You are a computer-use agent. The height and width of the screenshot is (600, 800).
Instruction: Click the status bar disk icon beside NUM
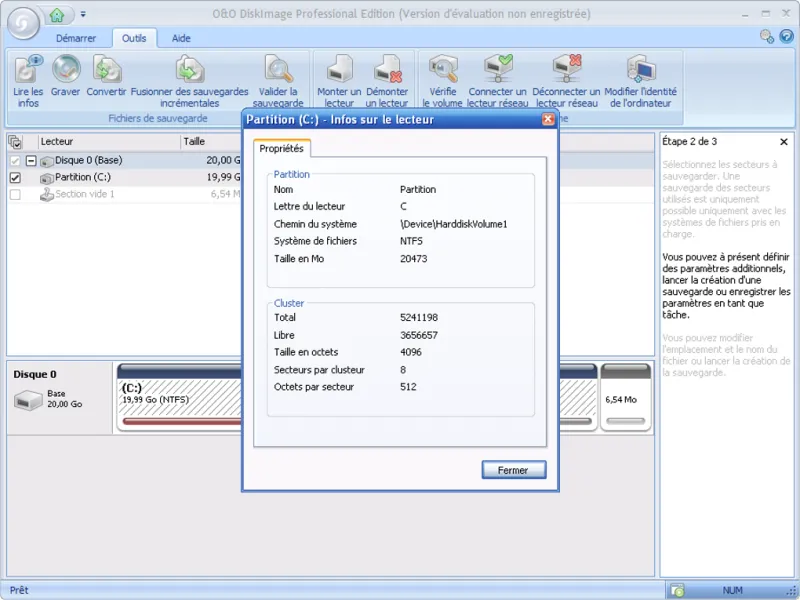[x=678, y=590]
